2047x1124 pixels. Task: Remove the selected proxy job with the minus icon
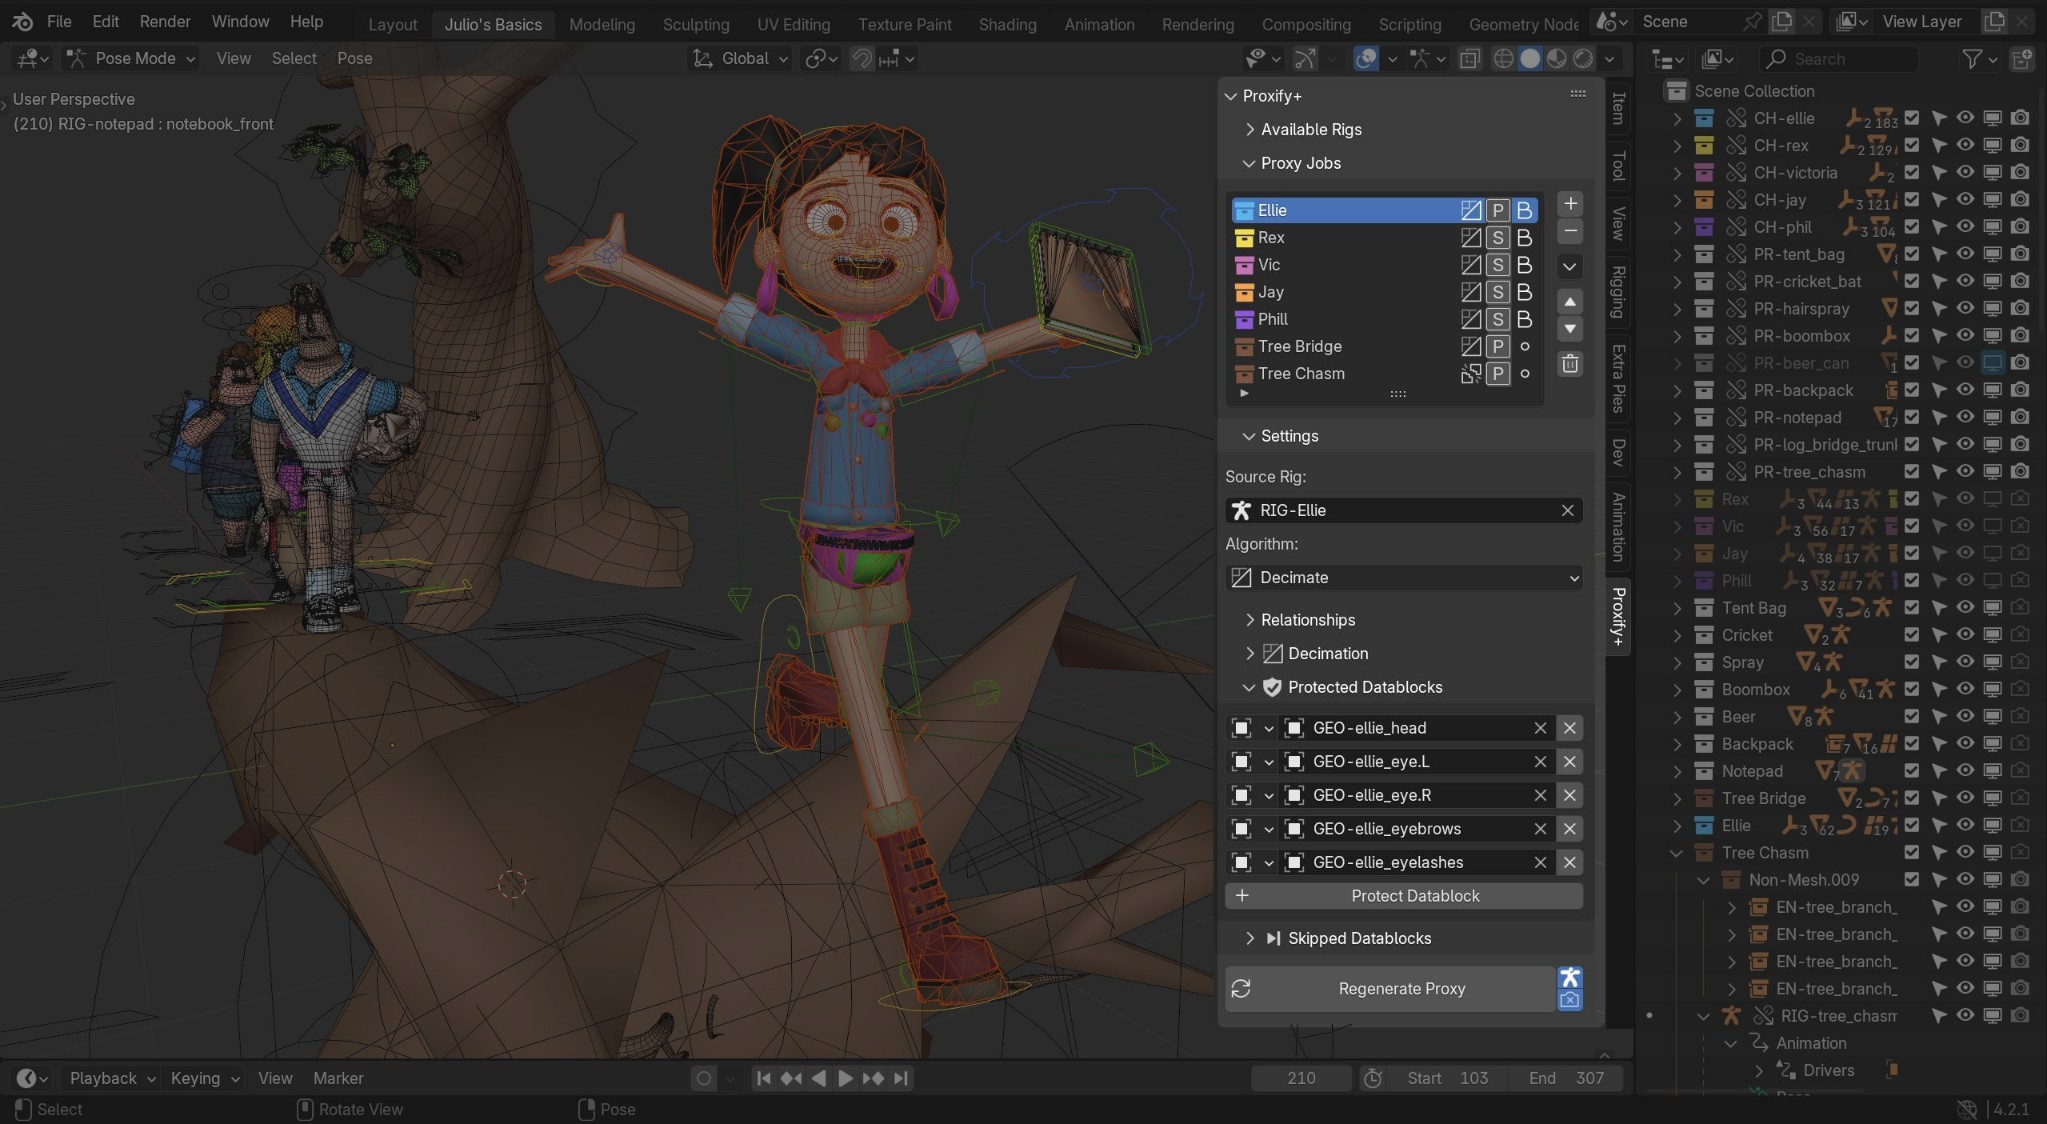(x=1570, y=232)
